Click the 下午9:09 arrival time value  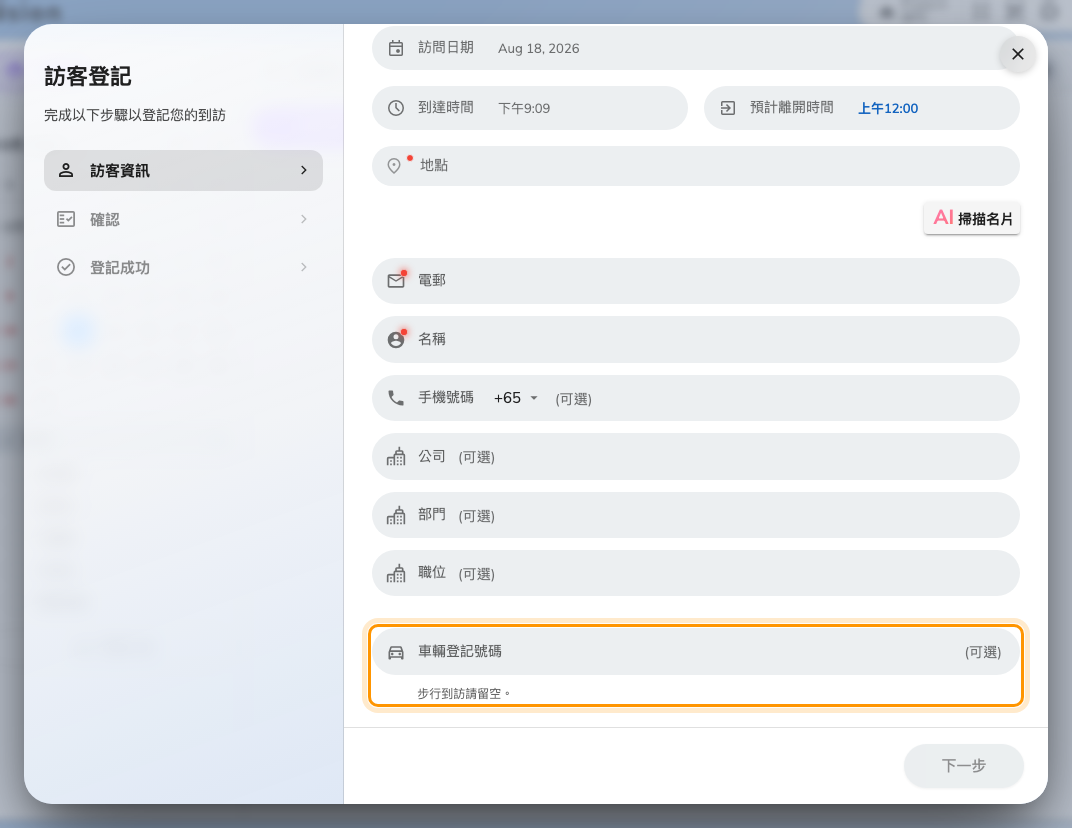point(524,108)
